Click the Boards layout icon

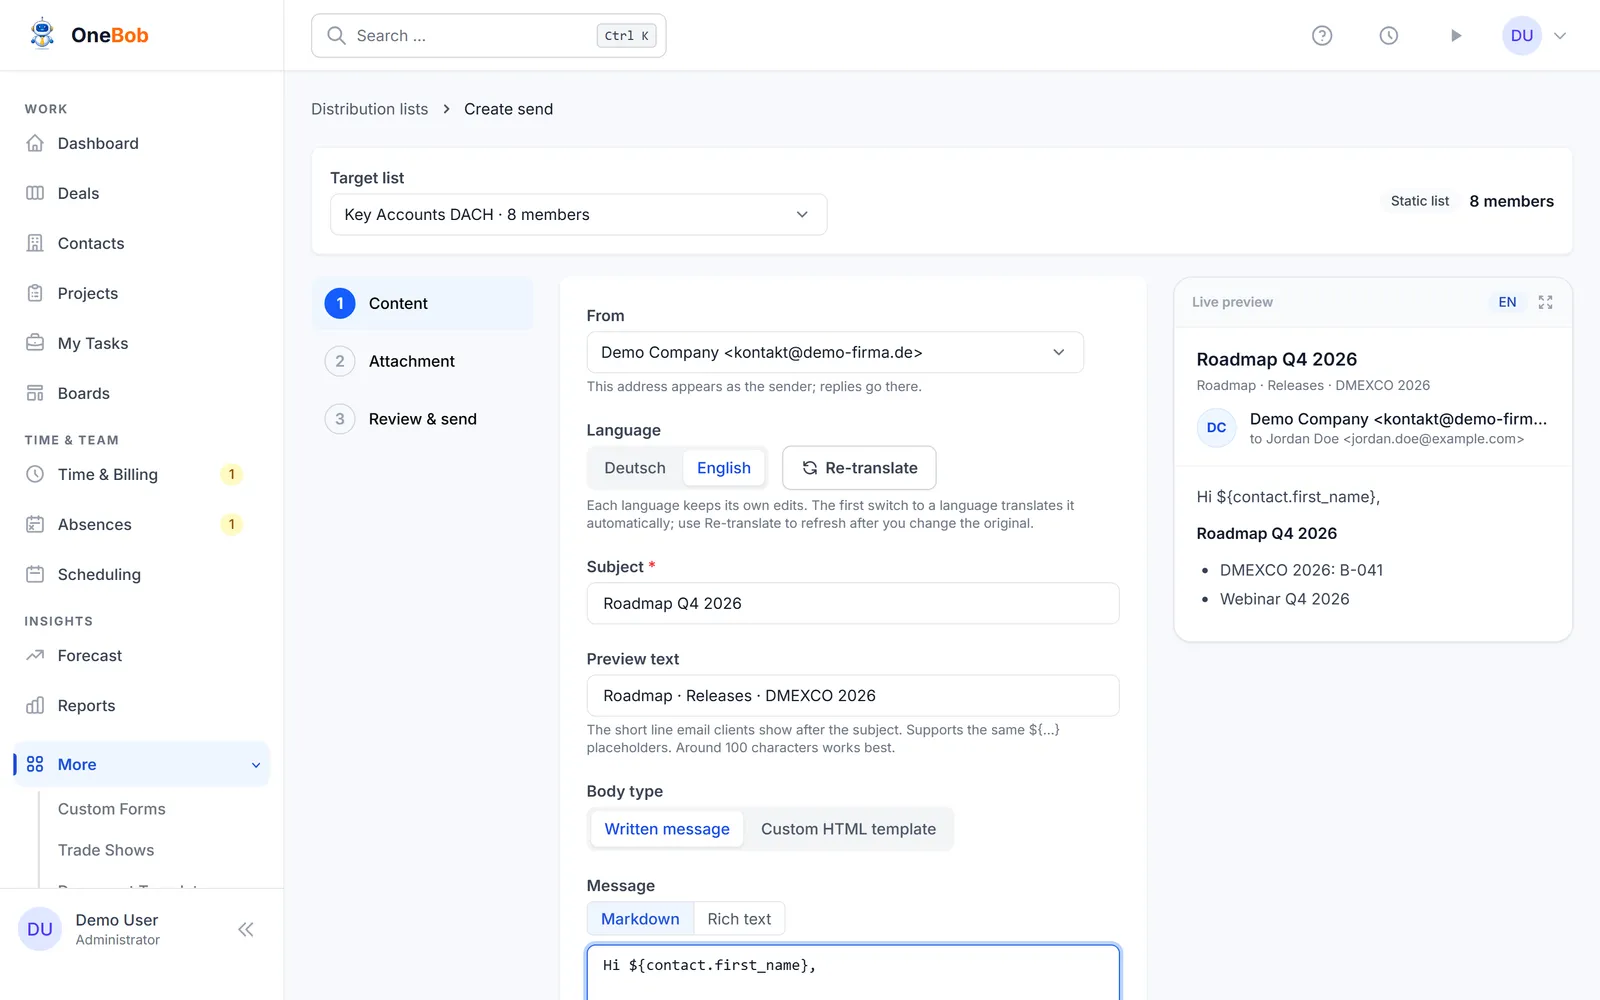pyautogui.click(x=35, y=393)
